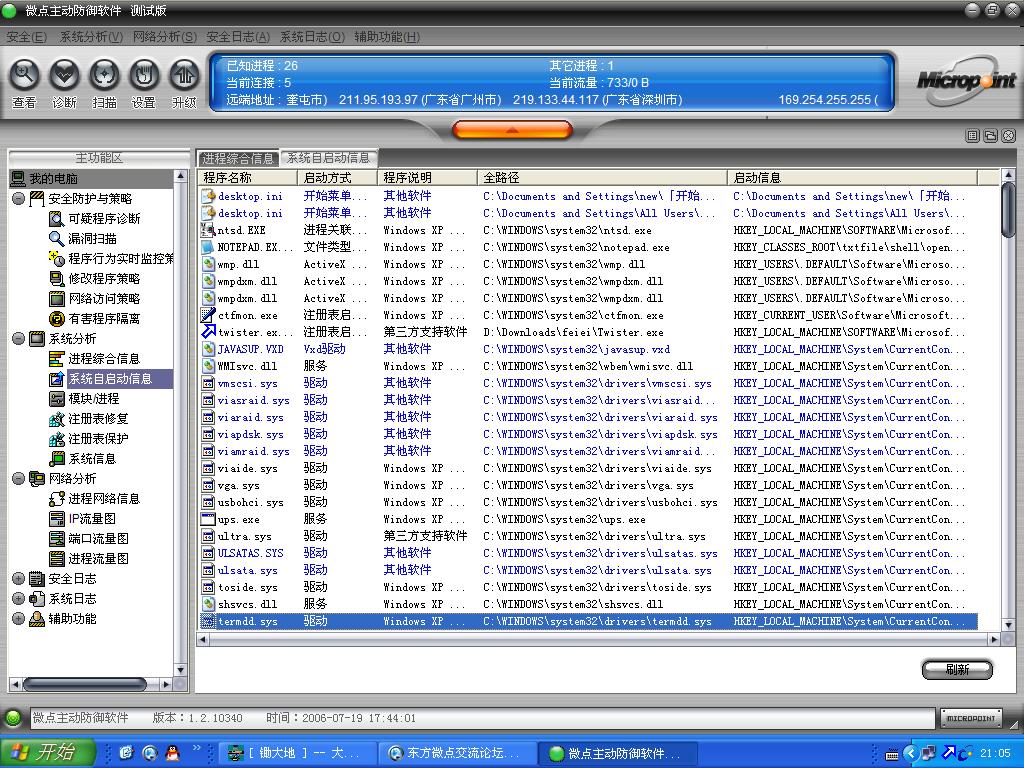This screenshot has height=768, width=1024.
Task: Open the 辅助功能(H) menu
Action: point(387,37)
